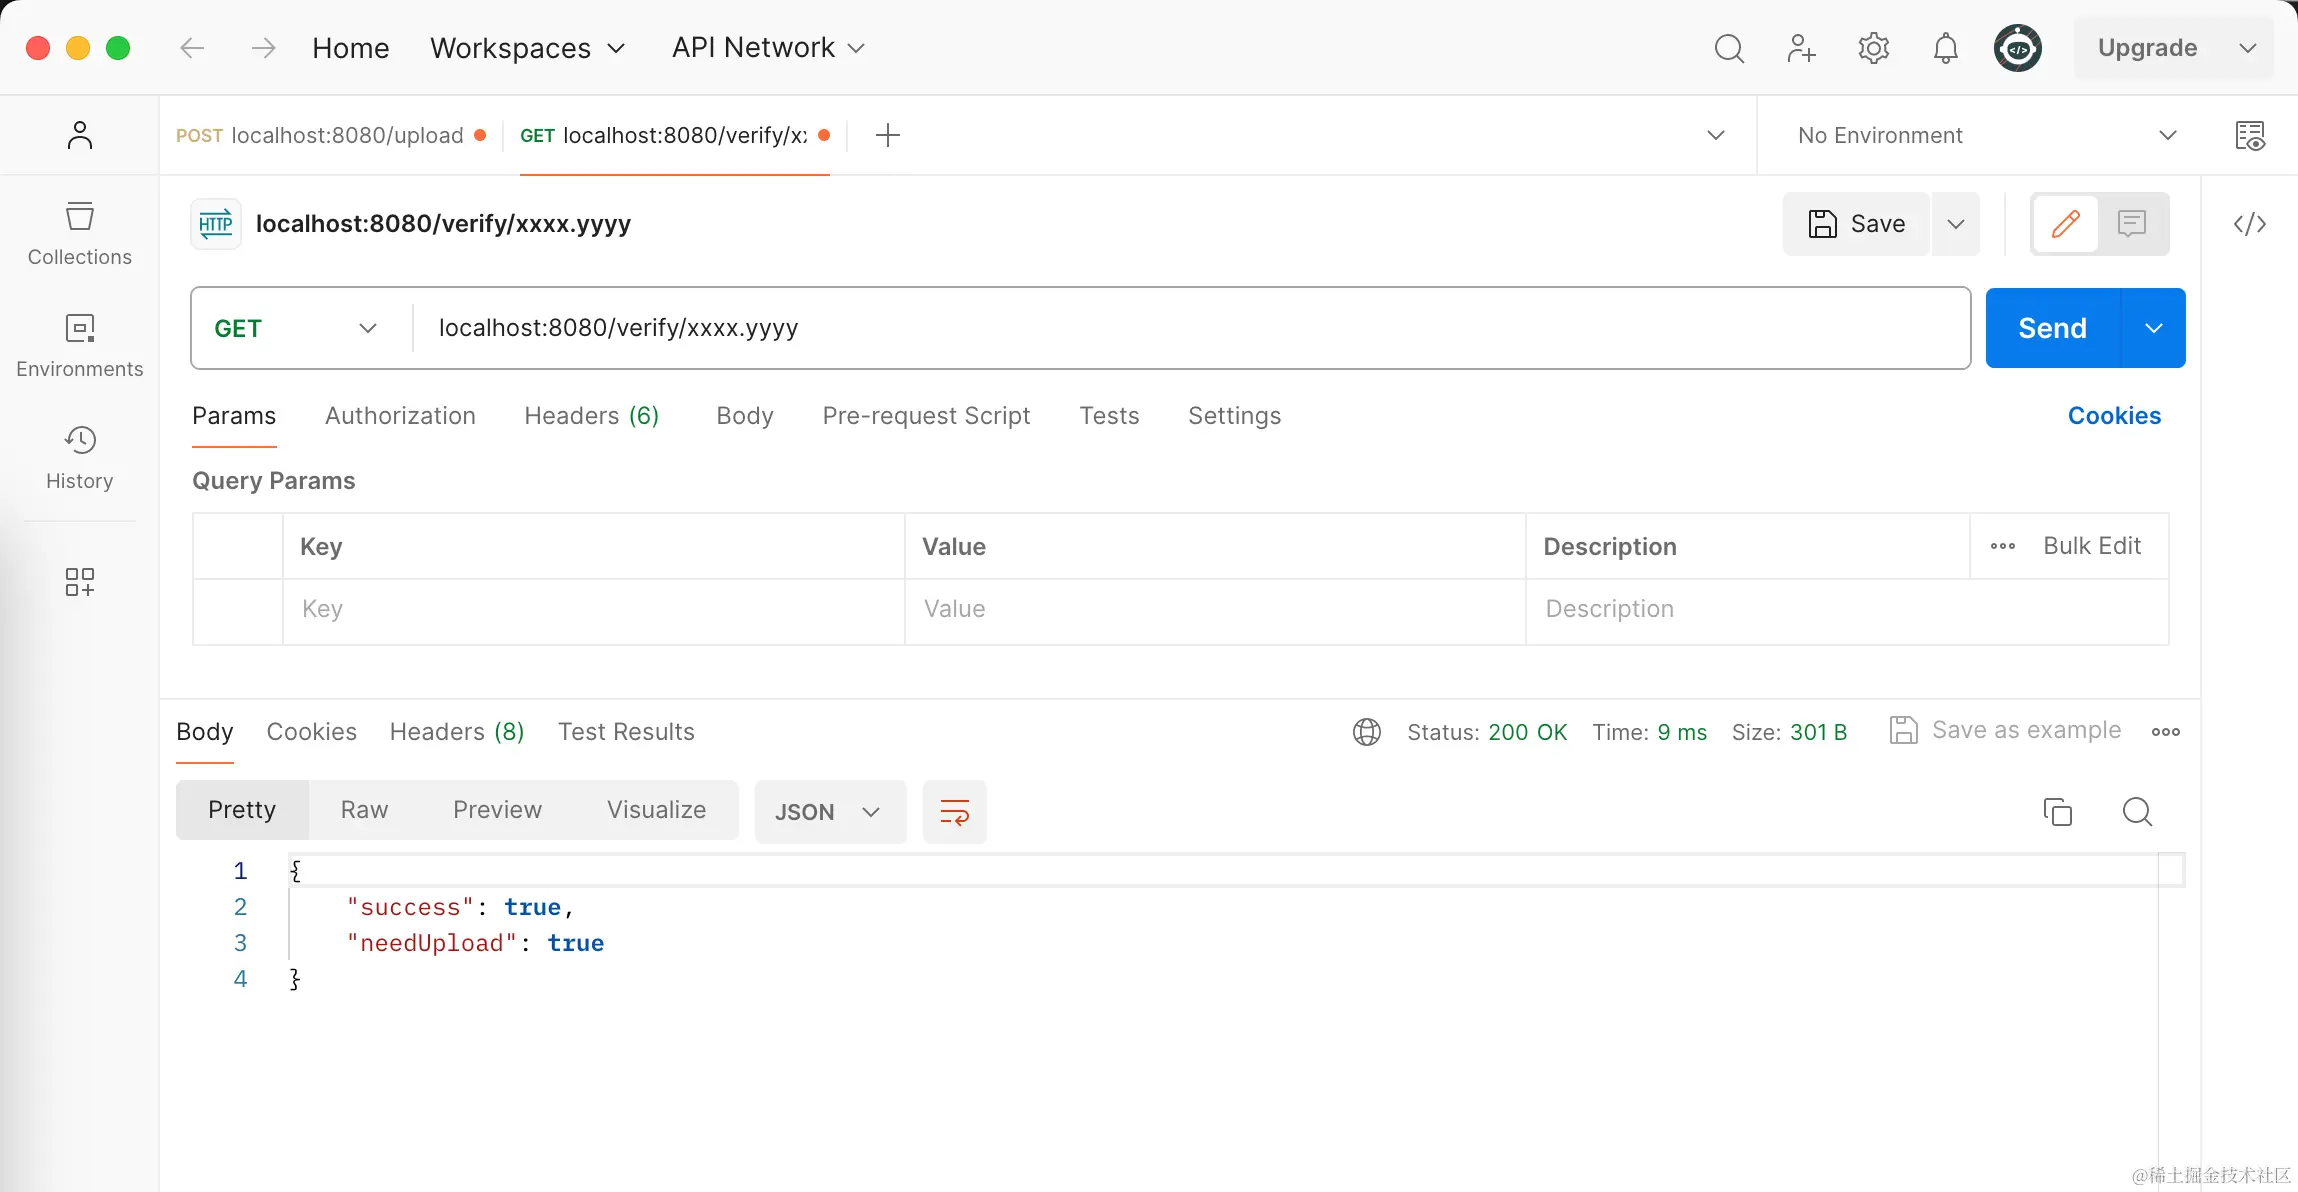Viewport: 2298px width, 1192px height.
Task: Click the query param Key field
Action: coord(594,609)
